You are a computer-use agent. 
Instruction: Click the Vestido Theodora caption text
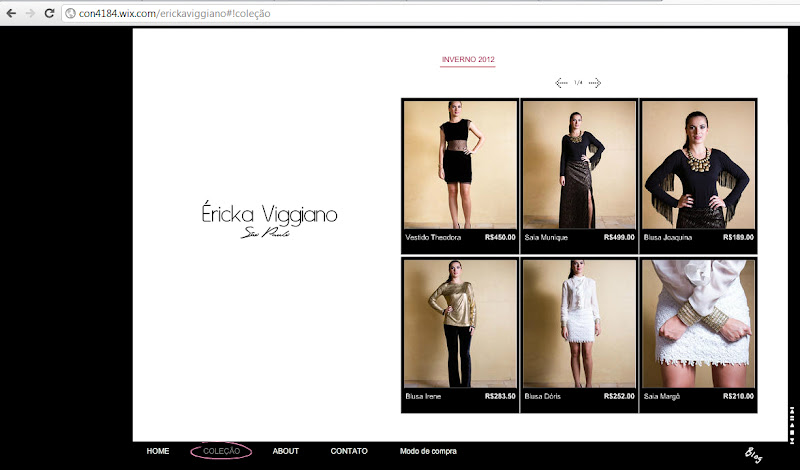pos(433,237)
